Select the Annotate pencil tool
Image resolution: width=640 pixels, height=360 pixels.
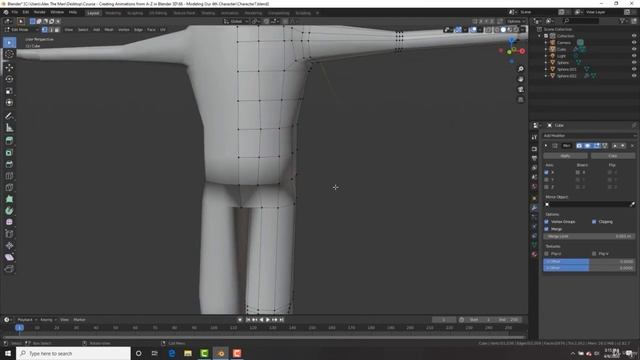[9, 116]
